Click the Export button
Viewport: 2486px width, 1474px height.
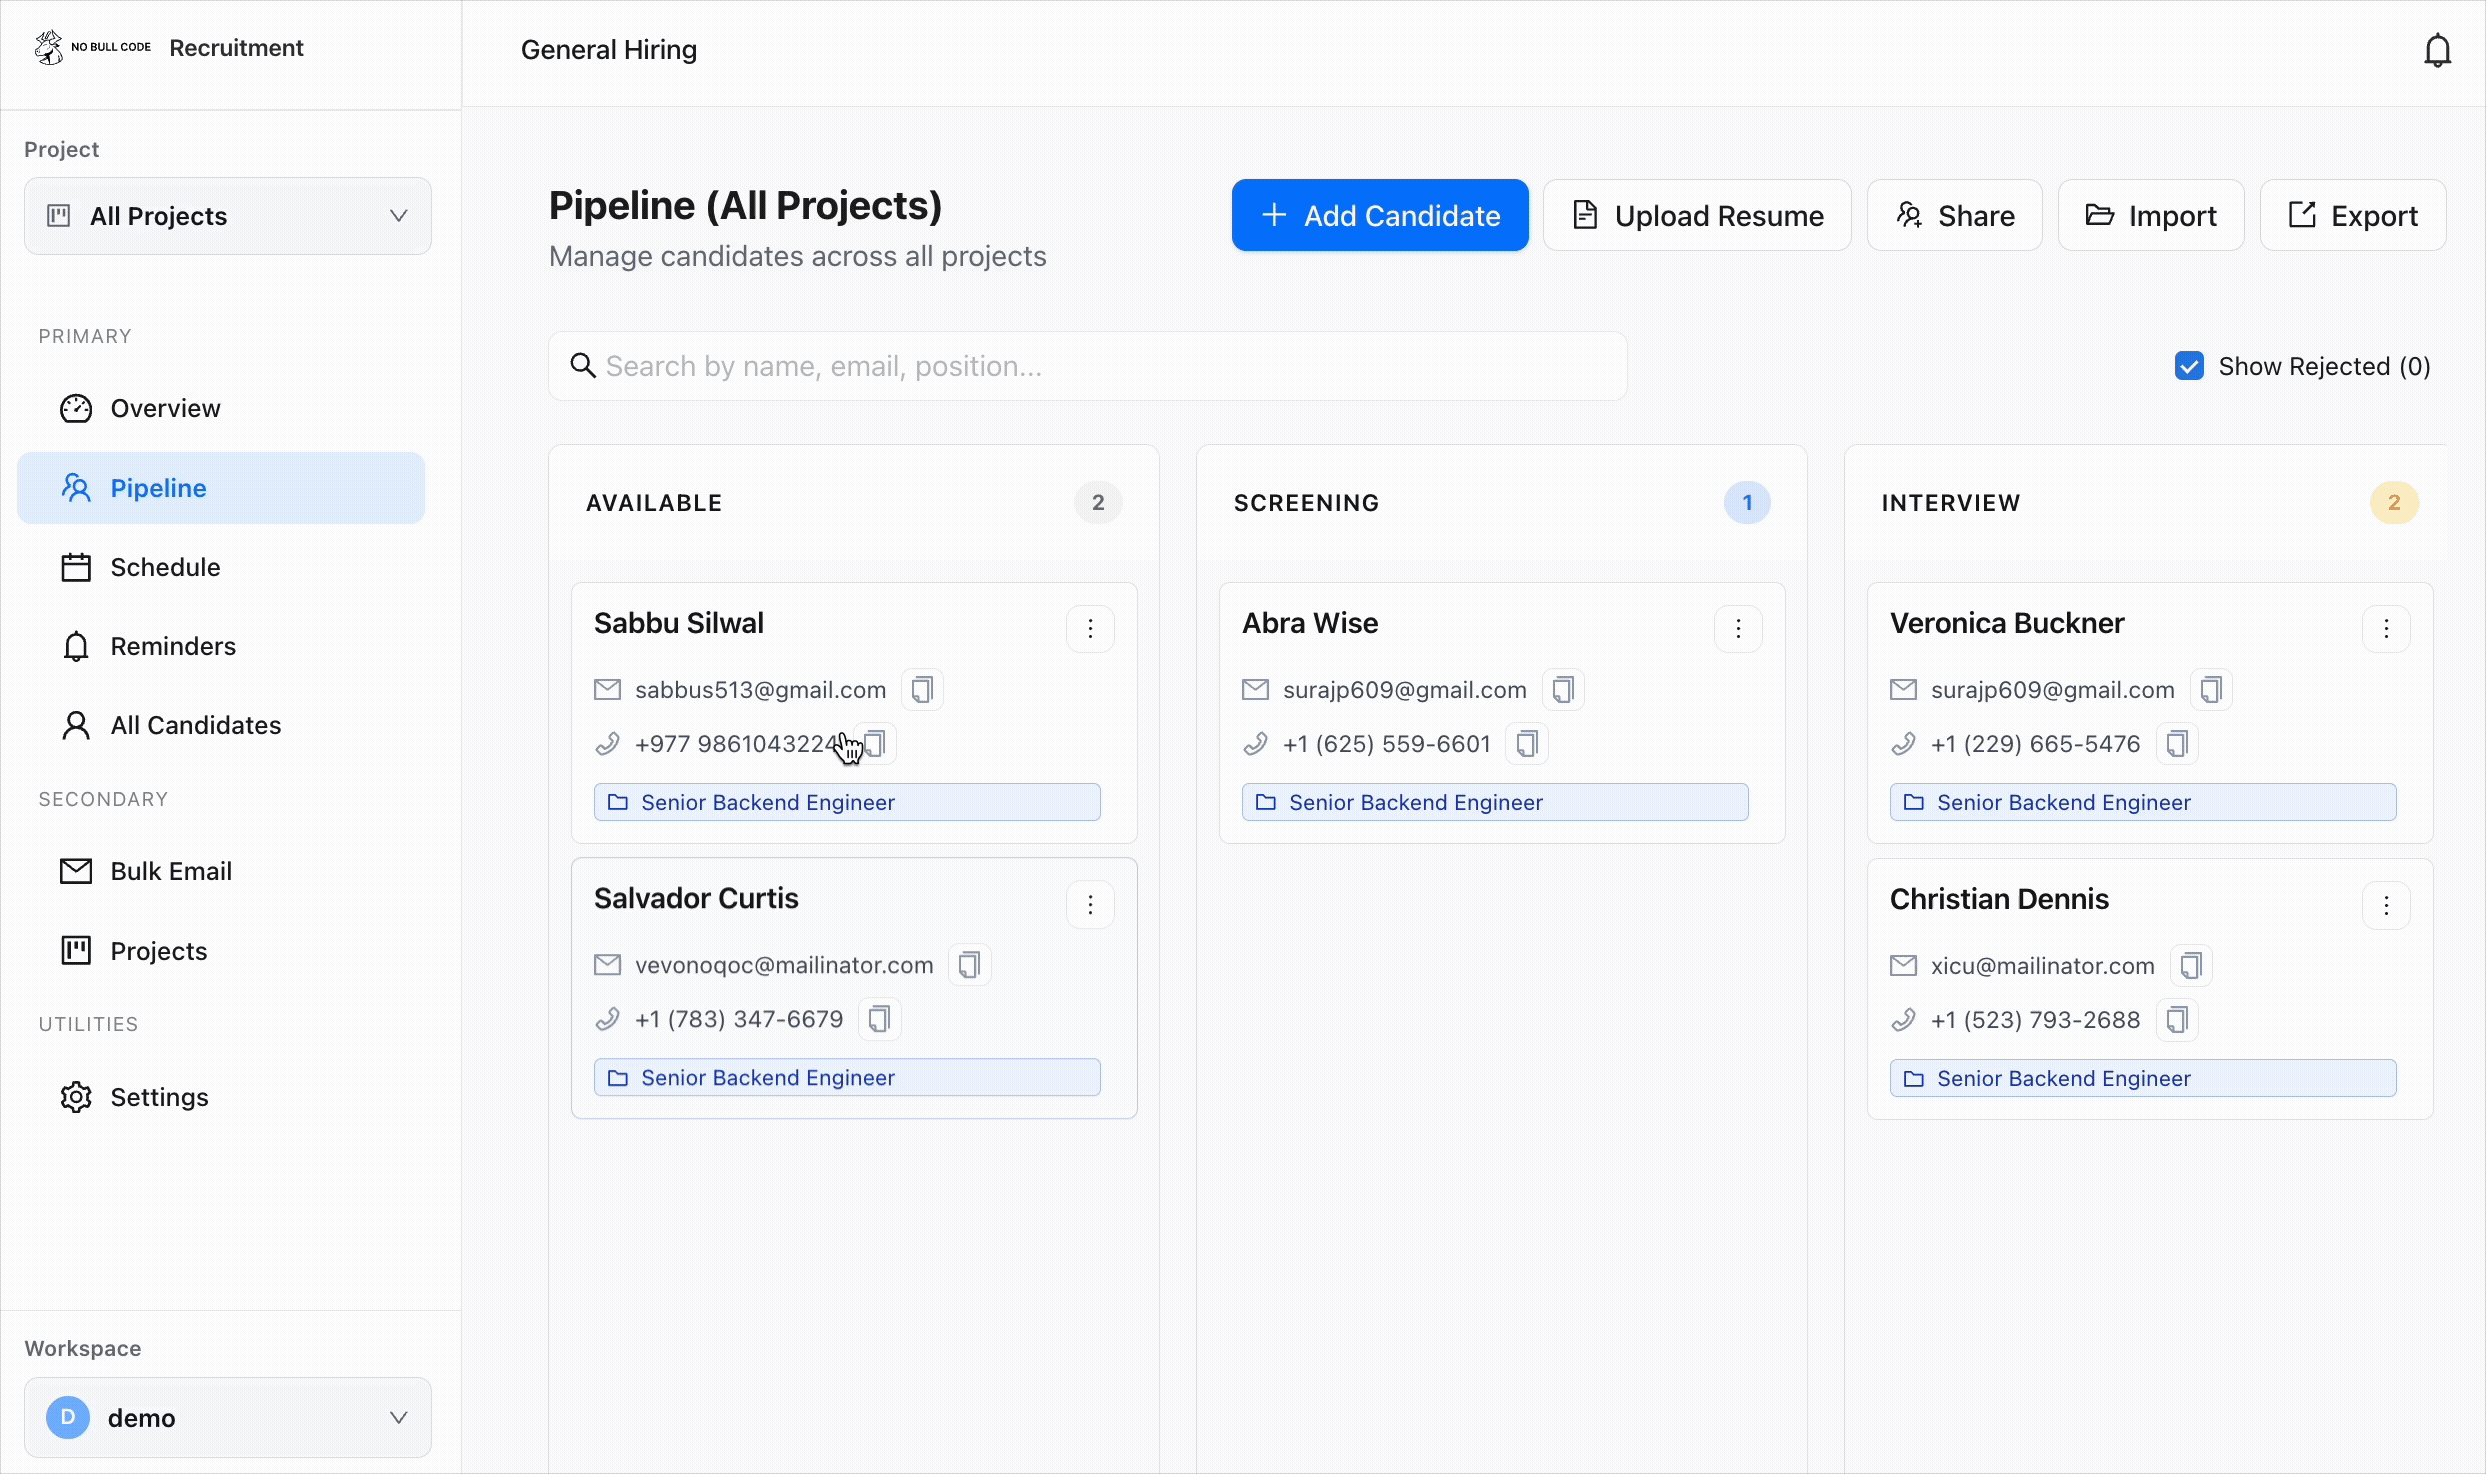pos(2353,216)
